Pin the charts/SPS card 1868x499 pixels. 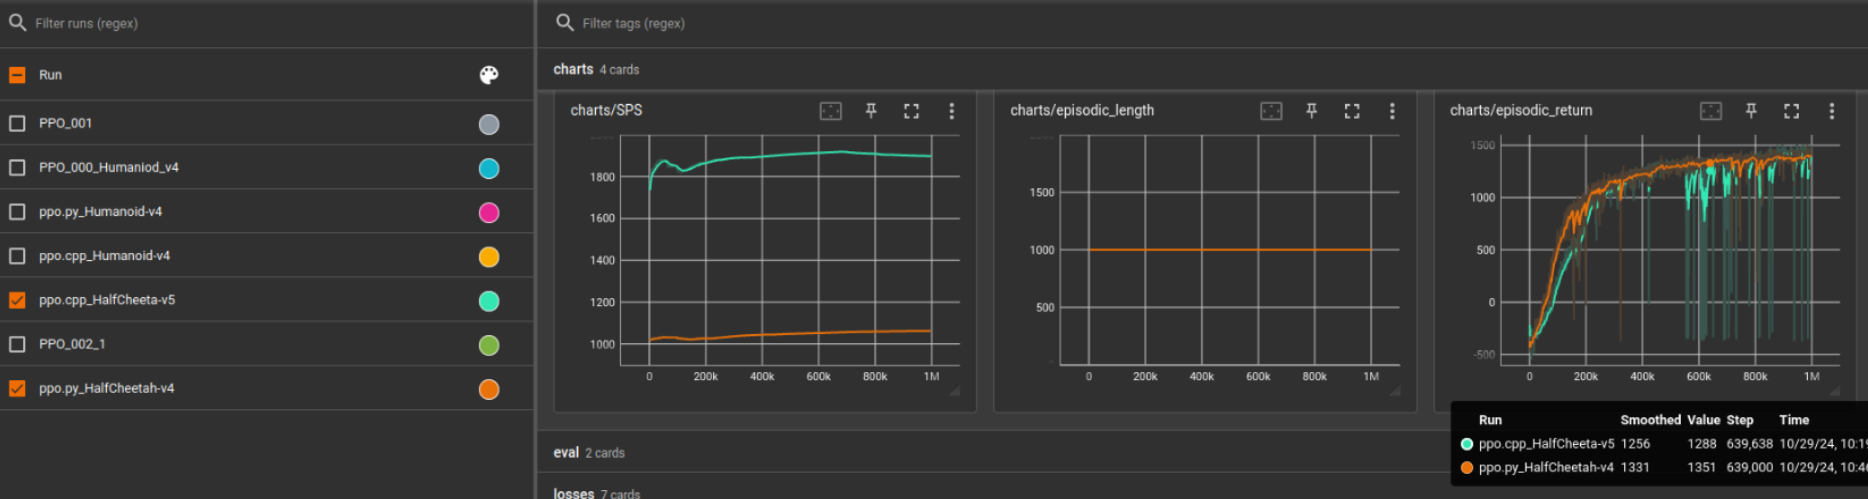coord(871,111)
